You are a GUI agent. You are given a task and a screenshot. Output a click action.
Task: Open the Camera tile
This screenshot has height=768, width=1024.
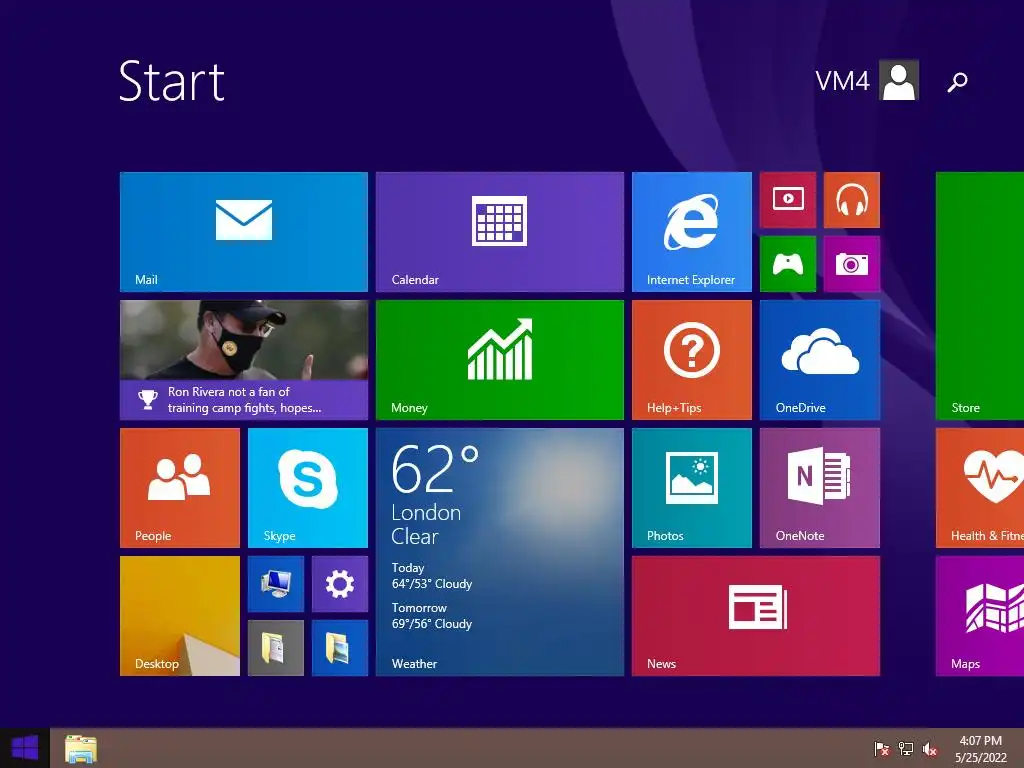coord(852,264)
